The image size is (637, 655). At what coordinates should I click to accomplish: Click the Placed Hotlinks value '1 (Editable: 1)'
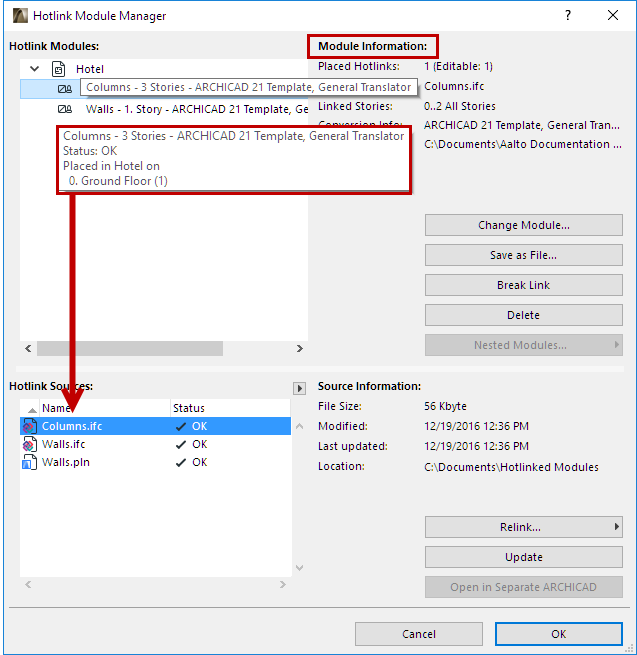pyautogui.click(x=458, y=66)
